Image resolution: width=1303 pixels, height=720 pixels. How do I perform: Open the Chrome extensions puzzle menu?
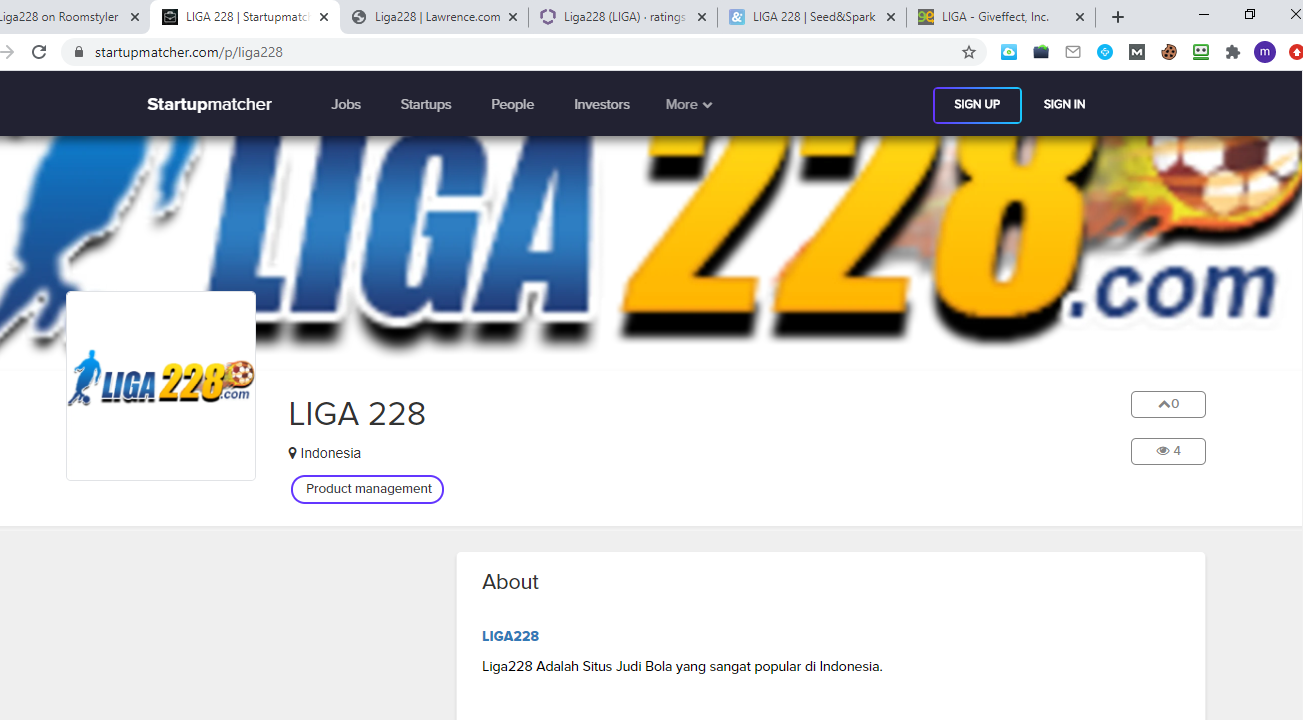(x=1233, y=52)
